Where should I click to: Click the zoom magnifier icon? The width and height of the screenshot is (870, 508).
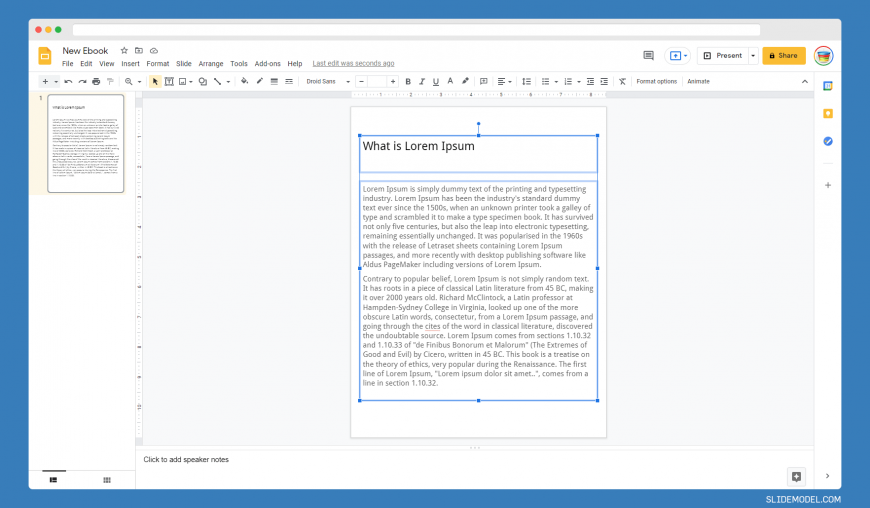[x=129, y=82]
